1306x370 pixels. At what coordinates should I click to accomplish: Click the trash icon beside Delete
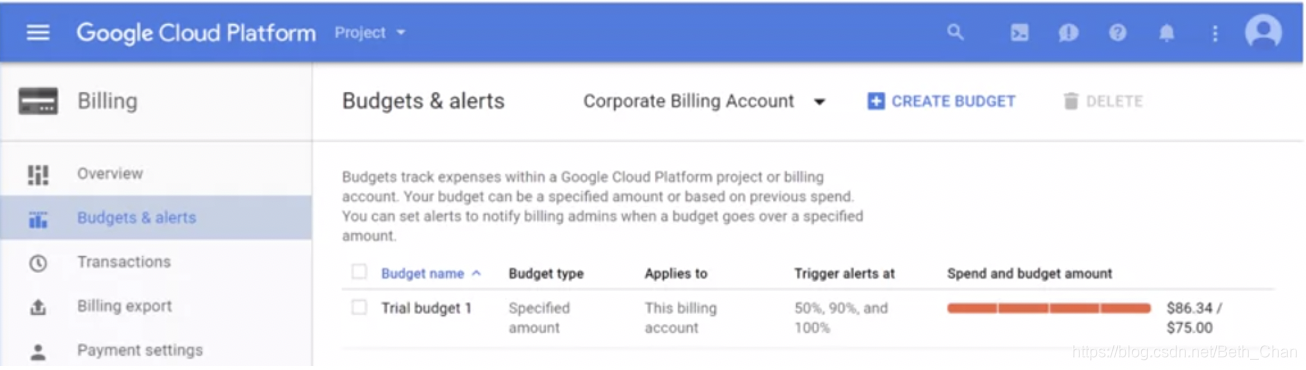1071,101
